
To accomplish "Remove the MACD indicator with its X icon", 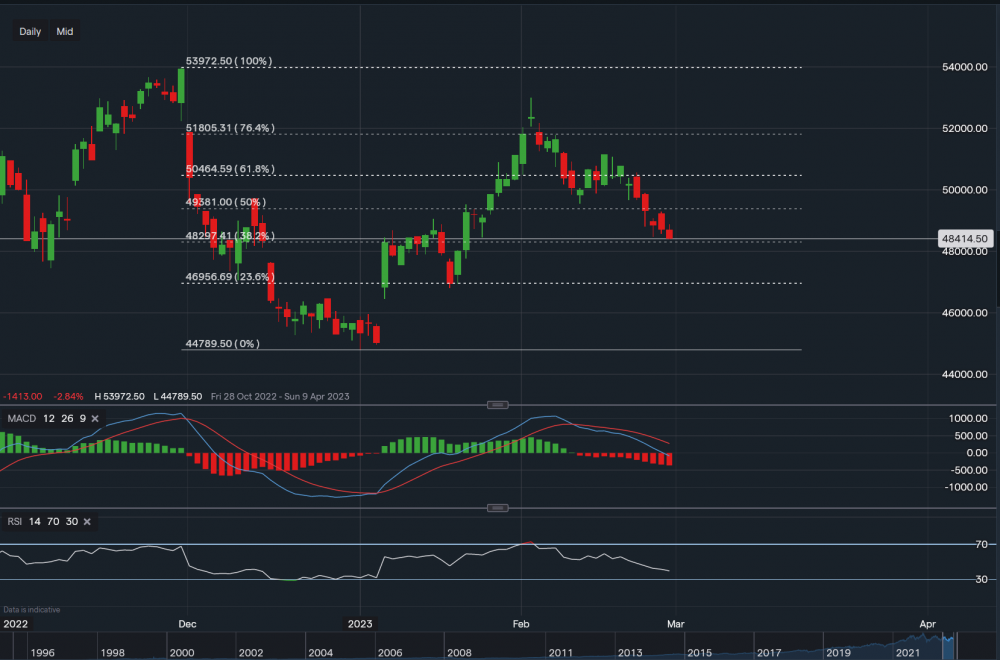I will [96, 417].
